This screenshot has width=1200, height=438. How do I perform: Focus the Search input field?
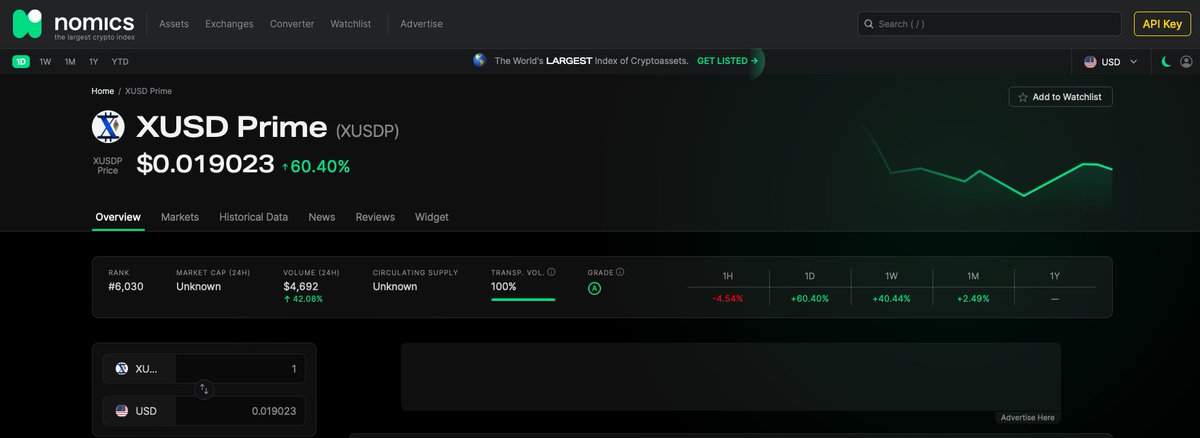989,24
